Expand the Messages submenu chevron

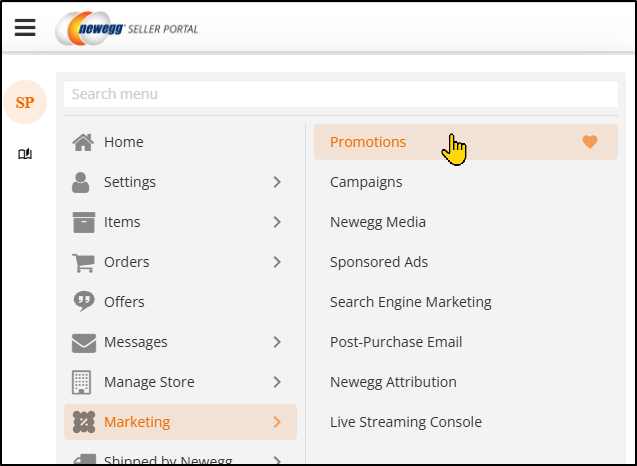[x=277, y=342]
